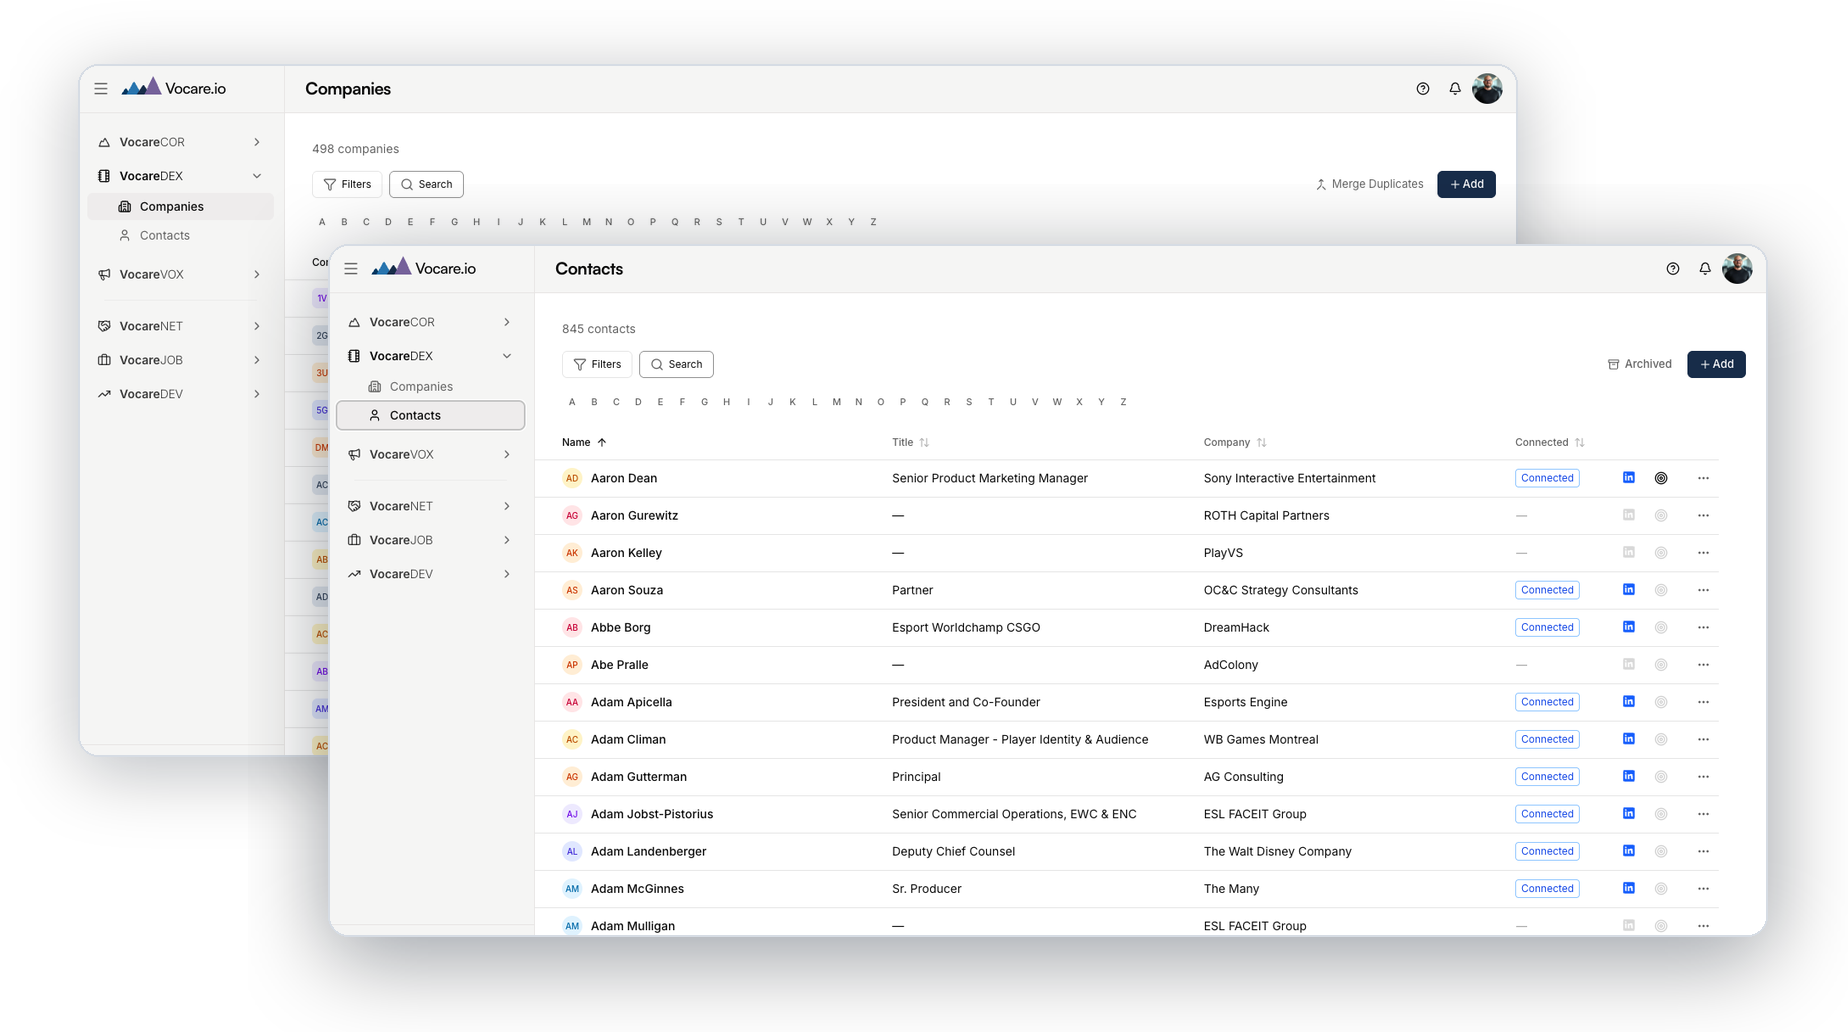Click Search button in Contacts window
The height and width of the screenshot is (1032, 1848).
676,364
